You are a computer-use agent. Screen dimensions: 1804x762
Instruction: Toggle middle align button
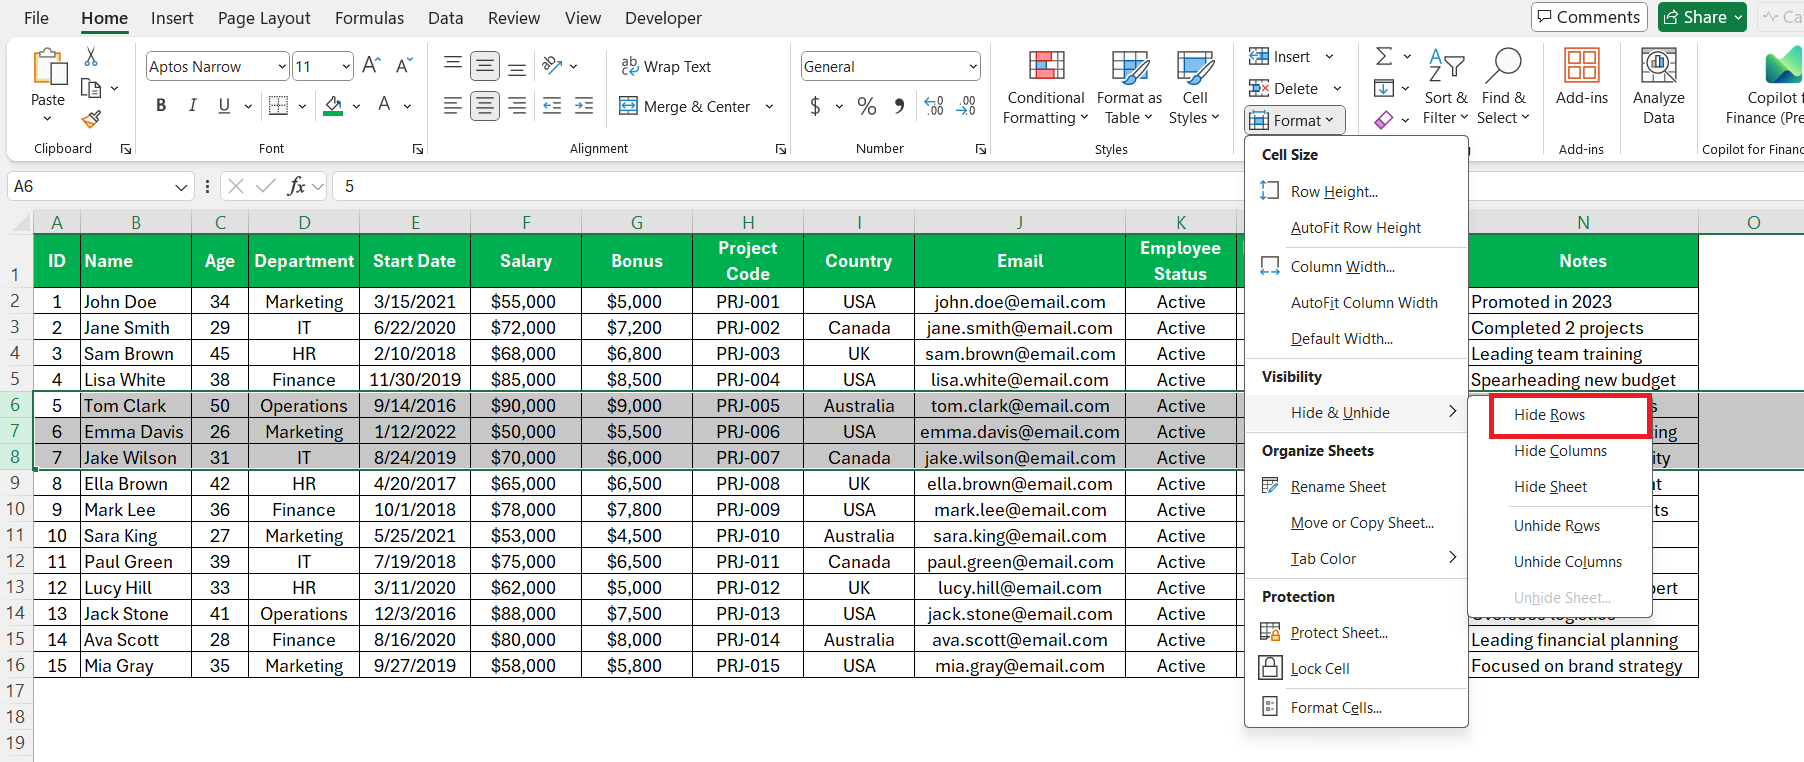click(485, 66)
